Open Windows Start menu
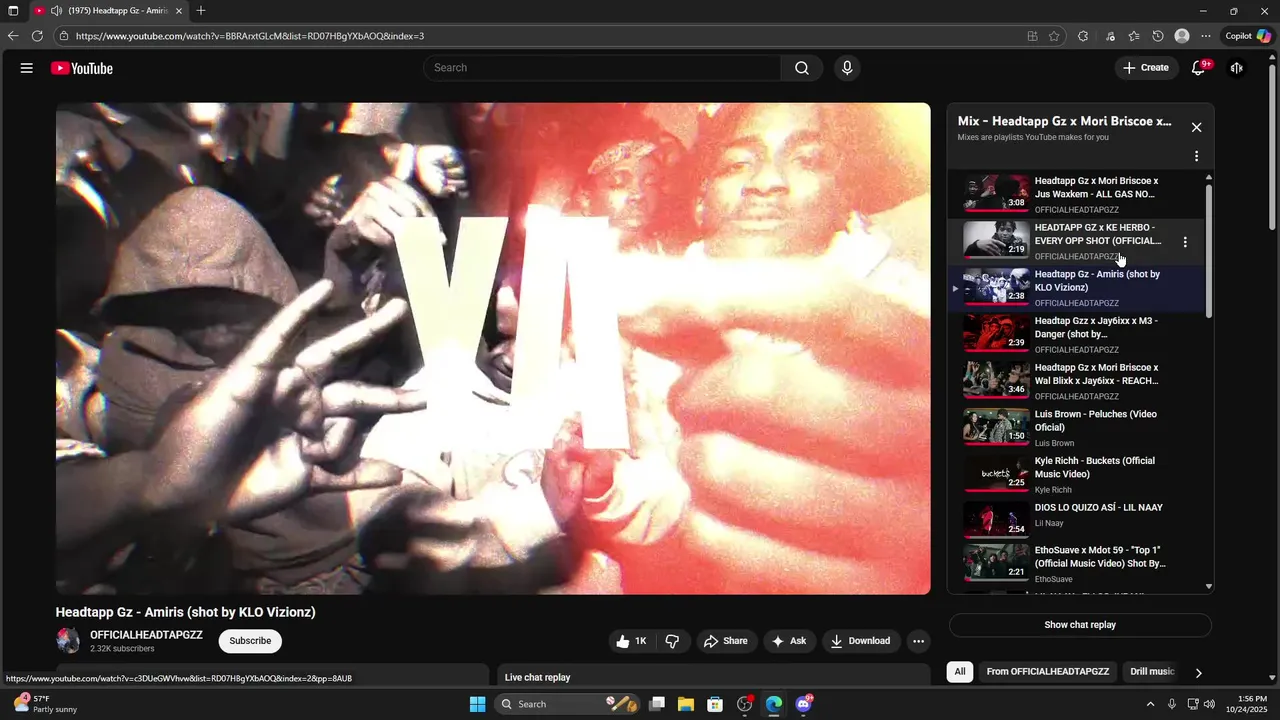This screenshot has height=720, width=1280. pyautogui.click(x=478, y=704)
